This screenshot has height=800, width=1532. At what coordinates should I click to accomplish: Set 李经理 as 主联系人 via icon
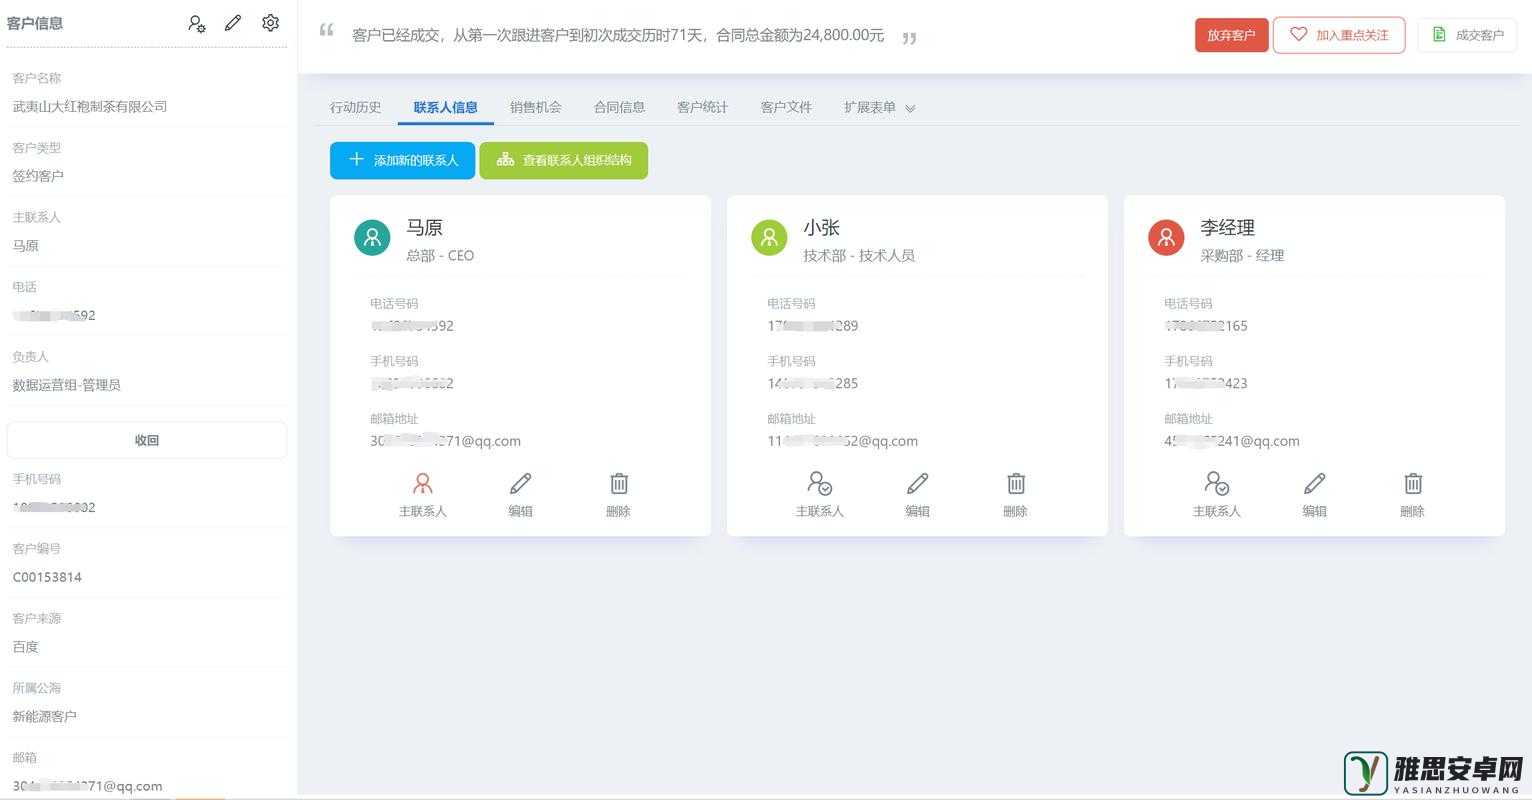pyautogui.click(x=1217, y=484)
